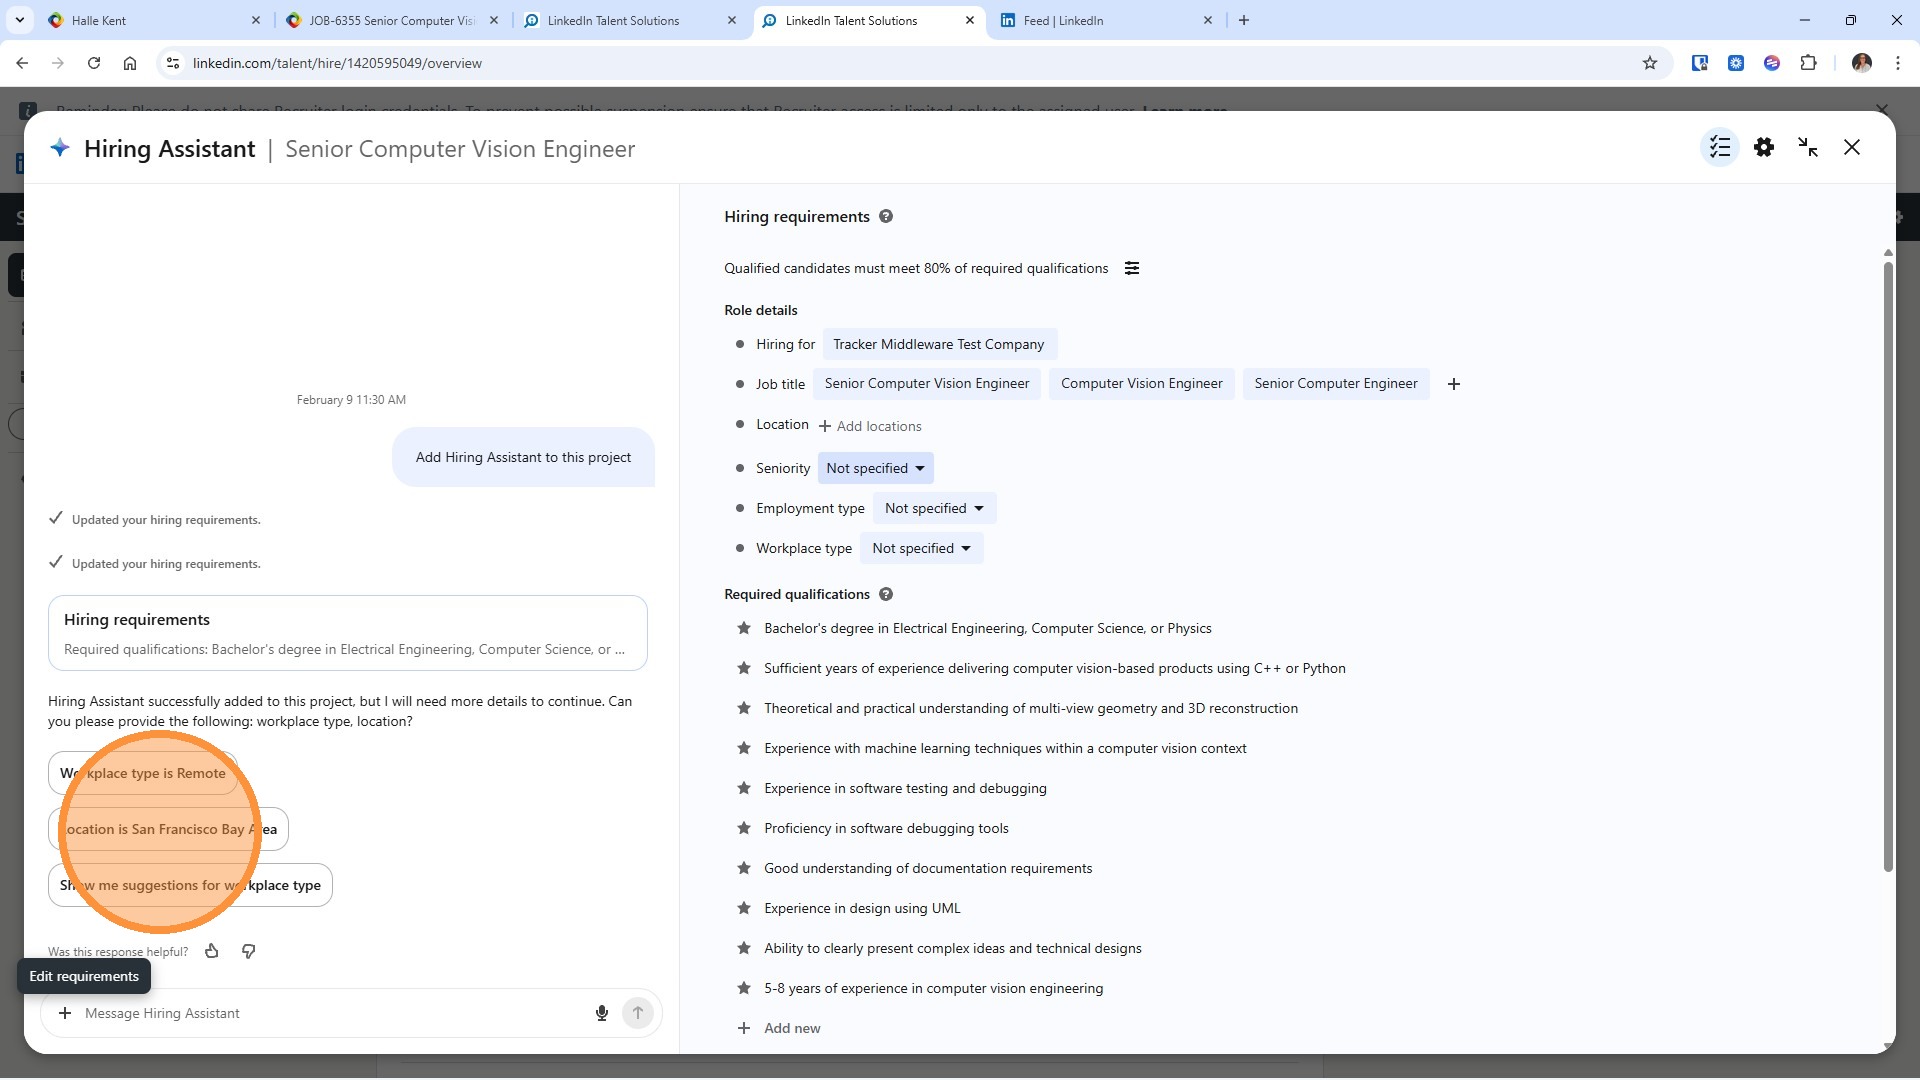The height and width of the screenshot is (1080, 1920).
Task: Open the Employment type dropdown
Action: point(934,508)
